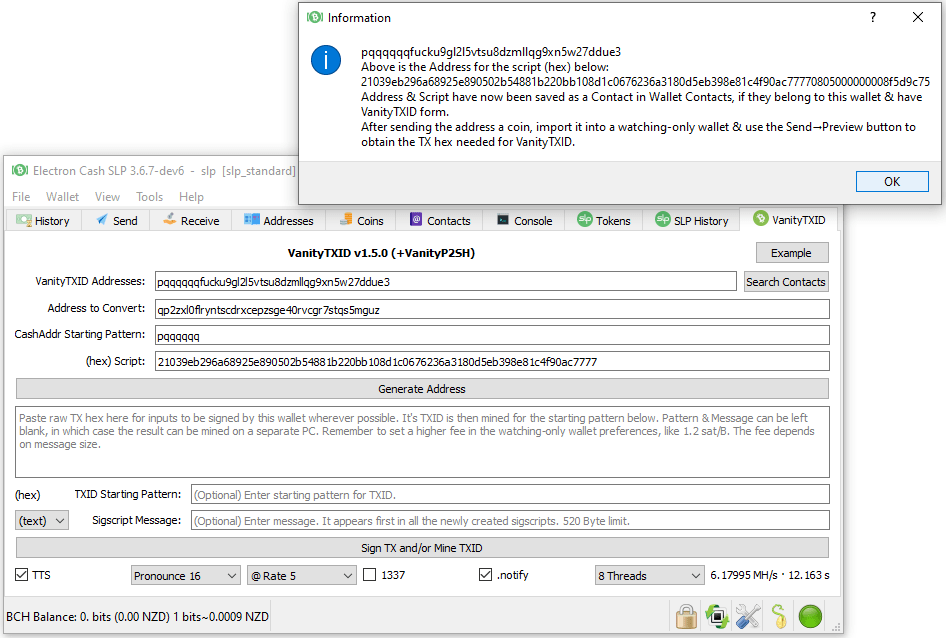Click the padlock icon to set a password
The height and width of the screenshot is (638, 946).
(686, 616)
